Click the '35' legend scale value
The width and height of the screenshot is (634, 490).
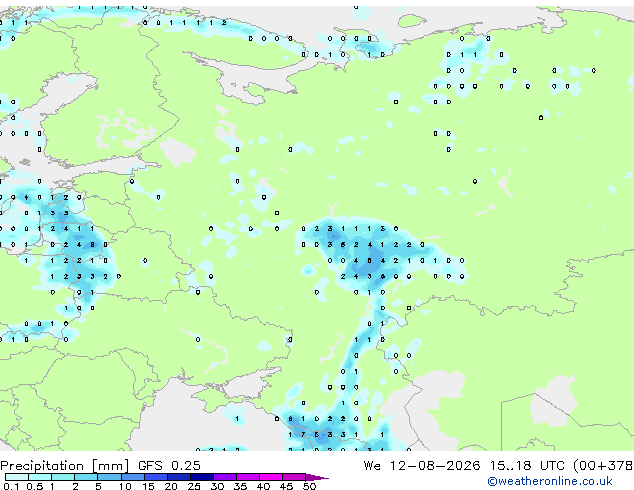[x=240, y=486]
